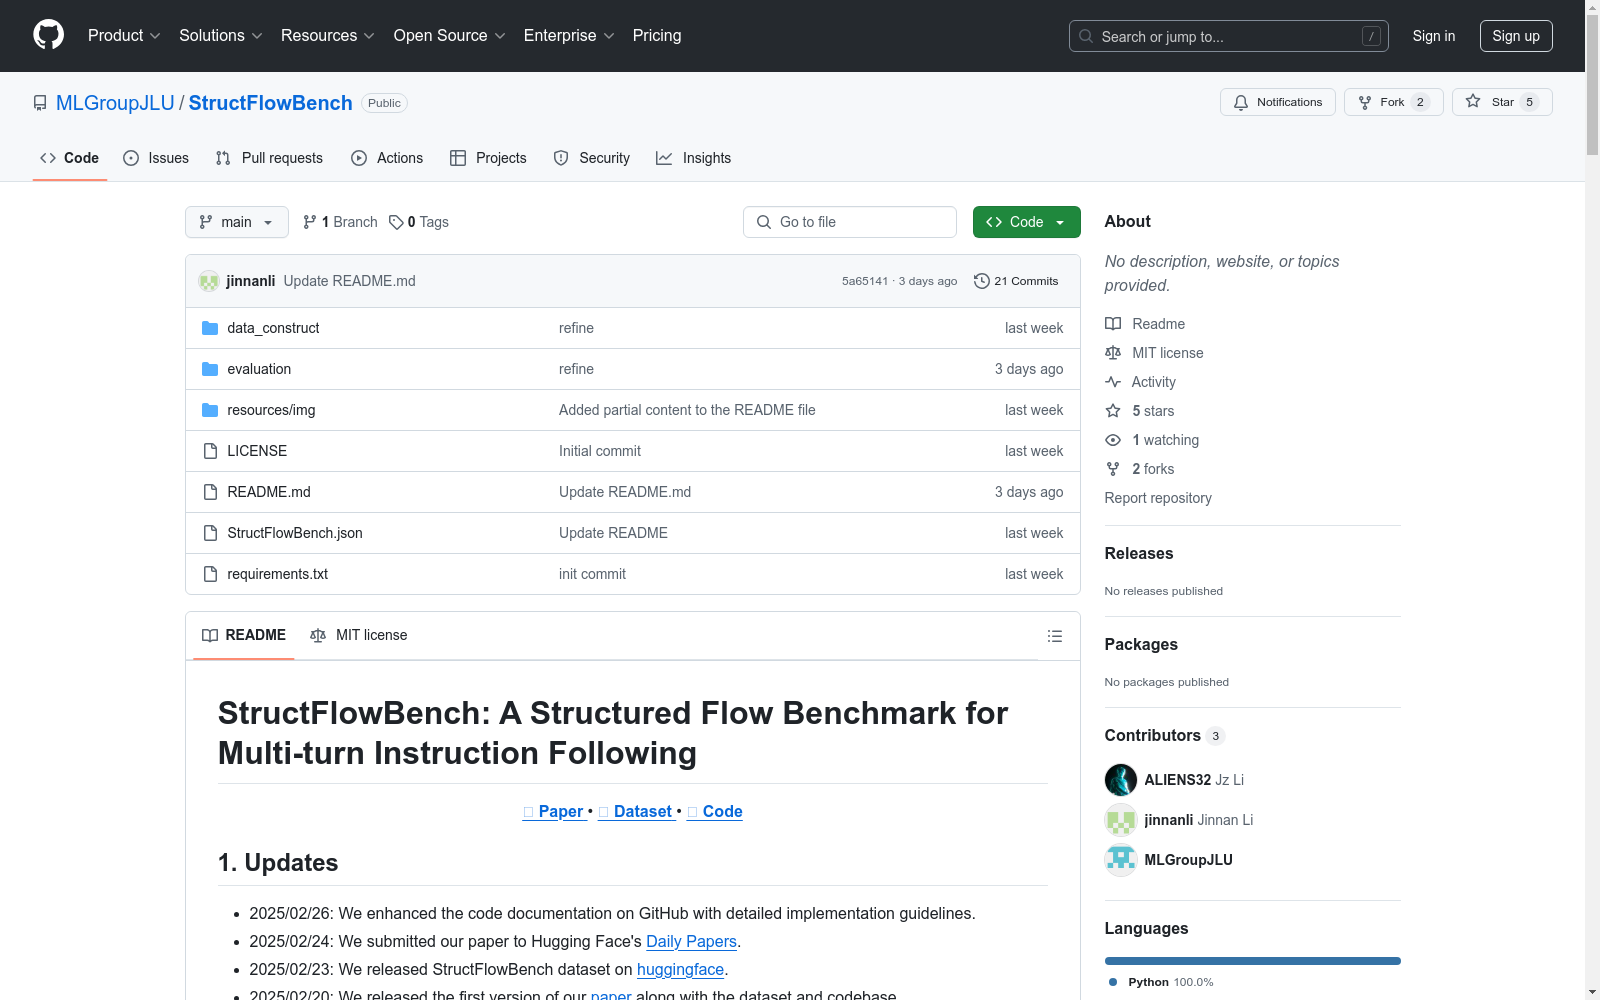Open the Pricing page
Viewport: 1600px width, 1000px height.
pyautogui.click(x=657, y=36)
